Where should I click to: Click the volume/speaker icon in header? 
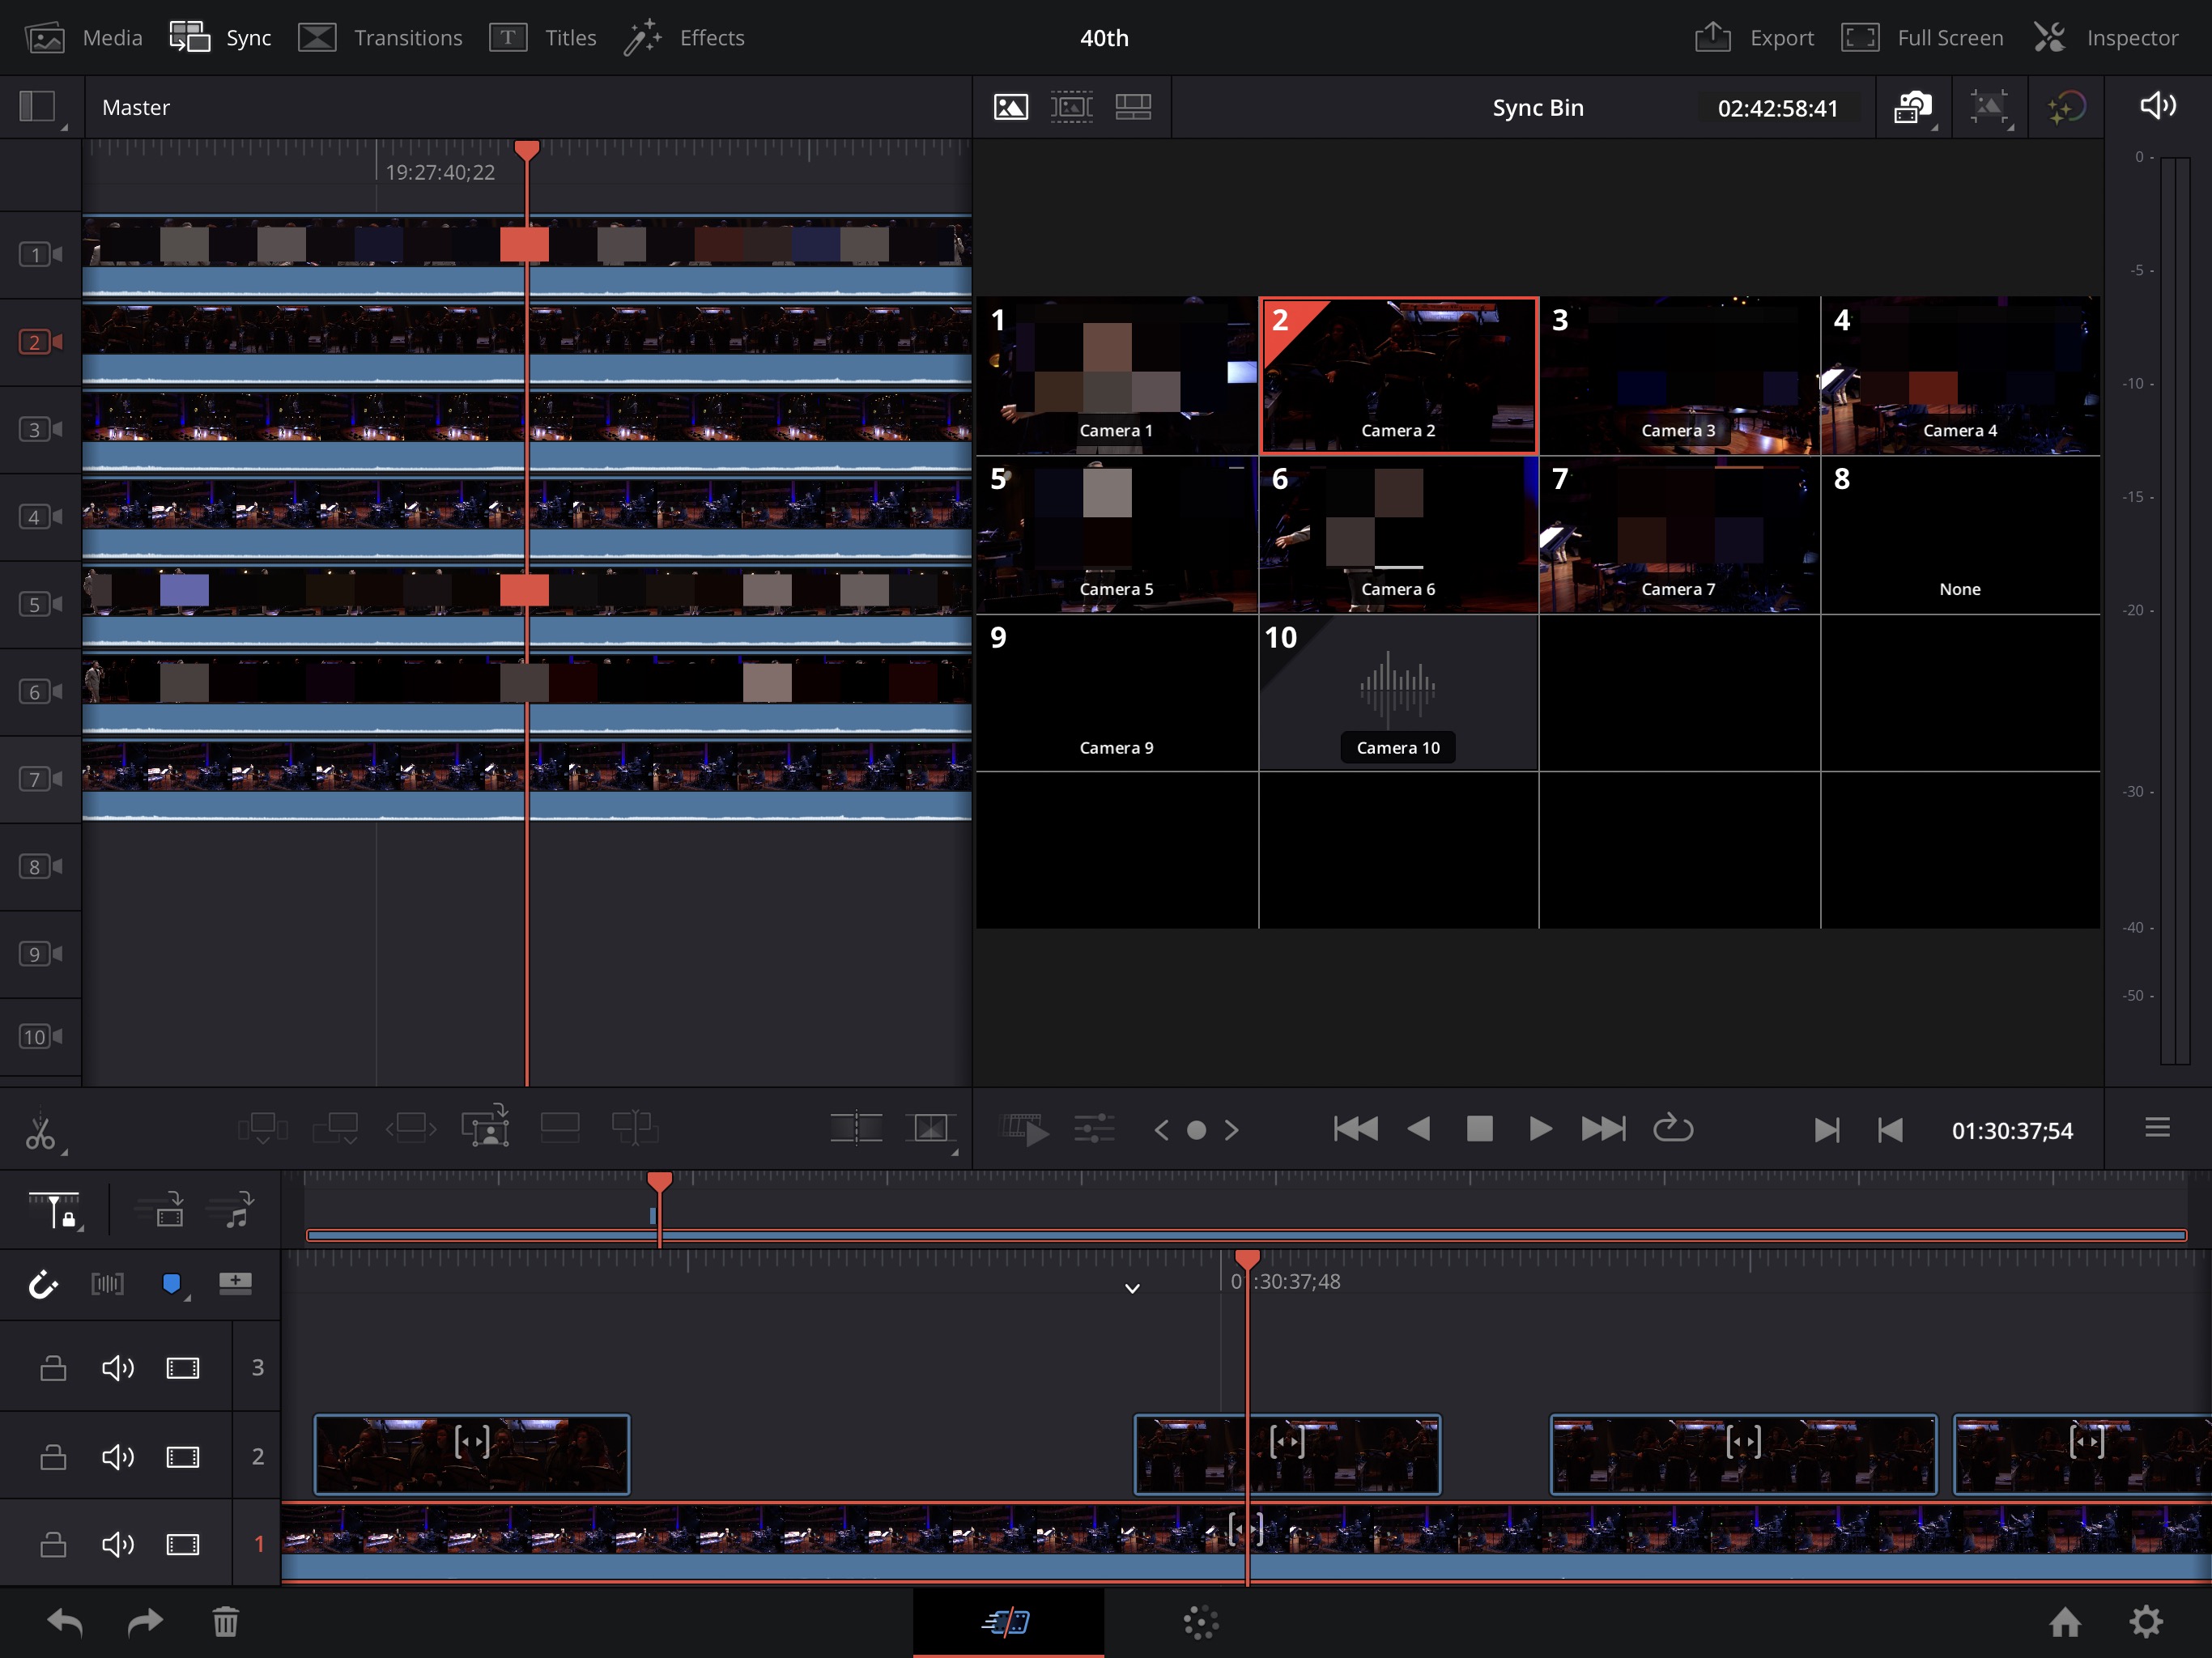[x=2158, y=106]
